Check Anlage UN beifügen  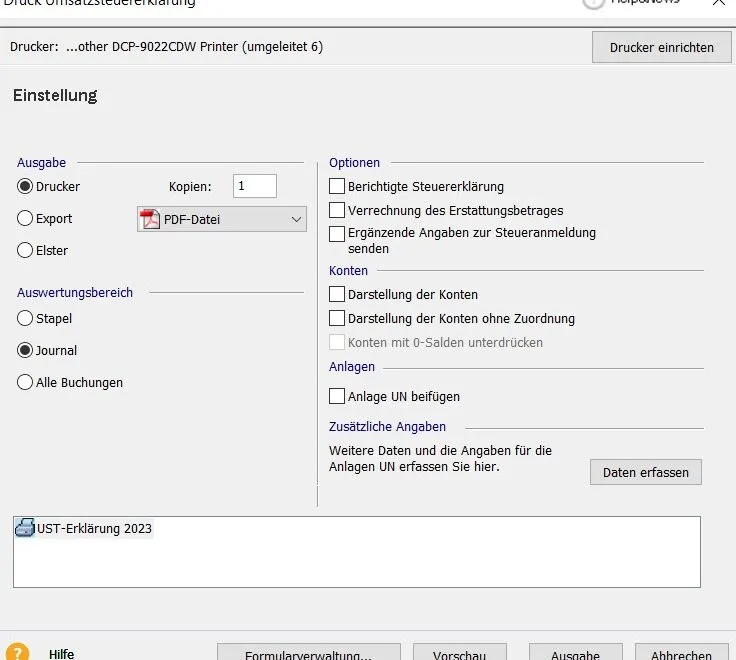[337, 396]
